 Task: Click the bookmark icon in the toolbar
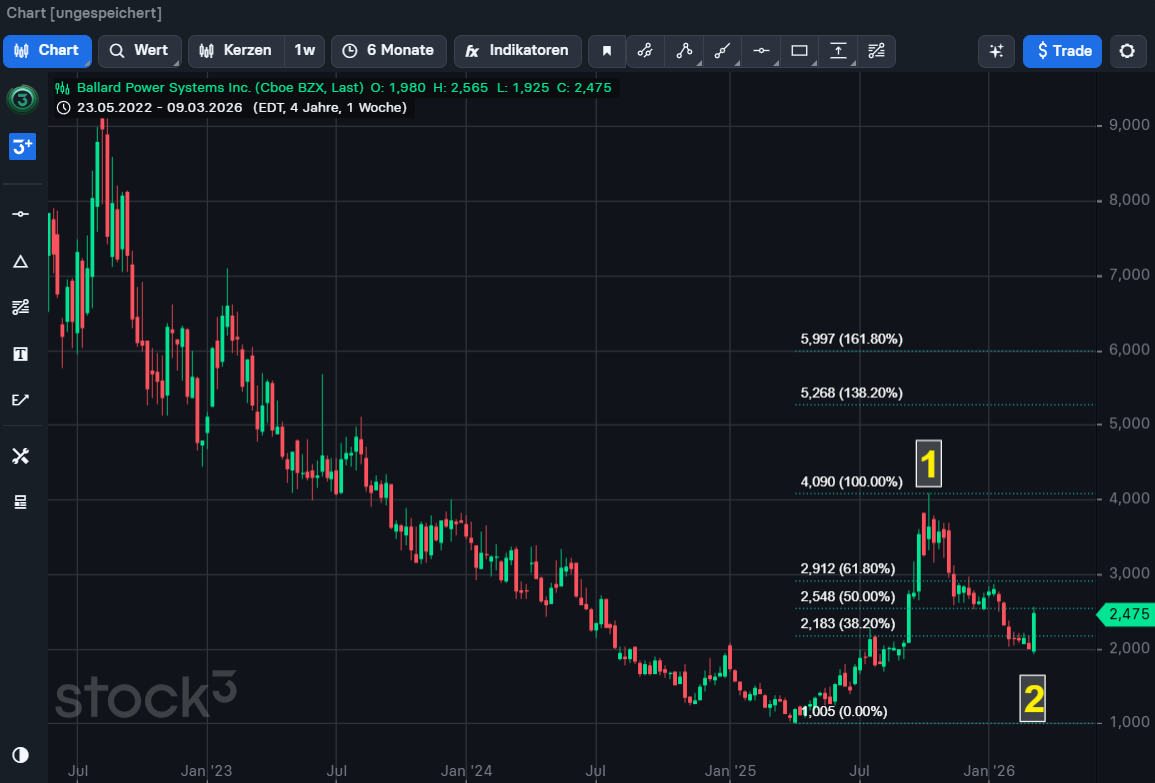(x=606, y=51)
